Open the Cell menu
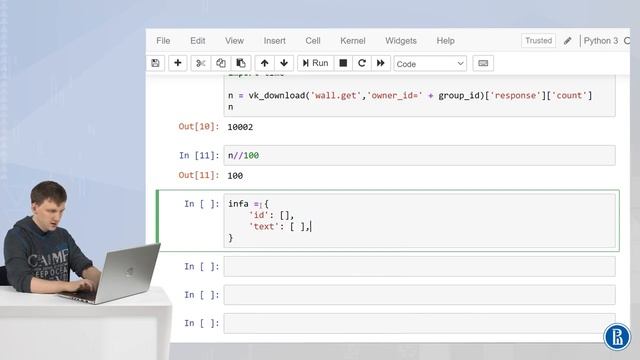 pos(313,41)
